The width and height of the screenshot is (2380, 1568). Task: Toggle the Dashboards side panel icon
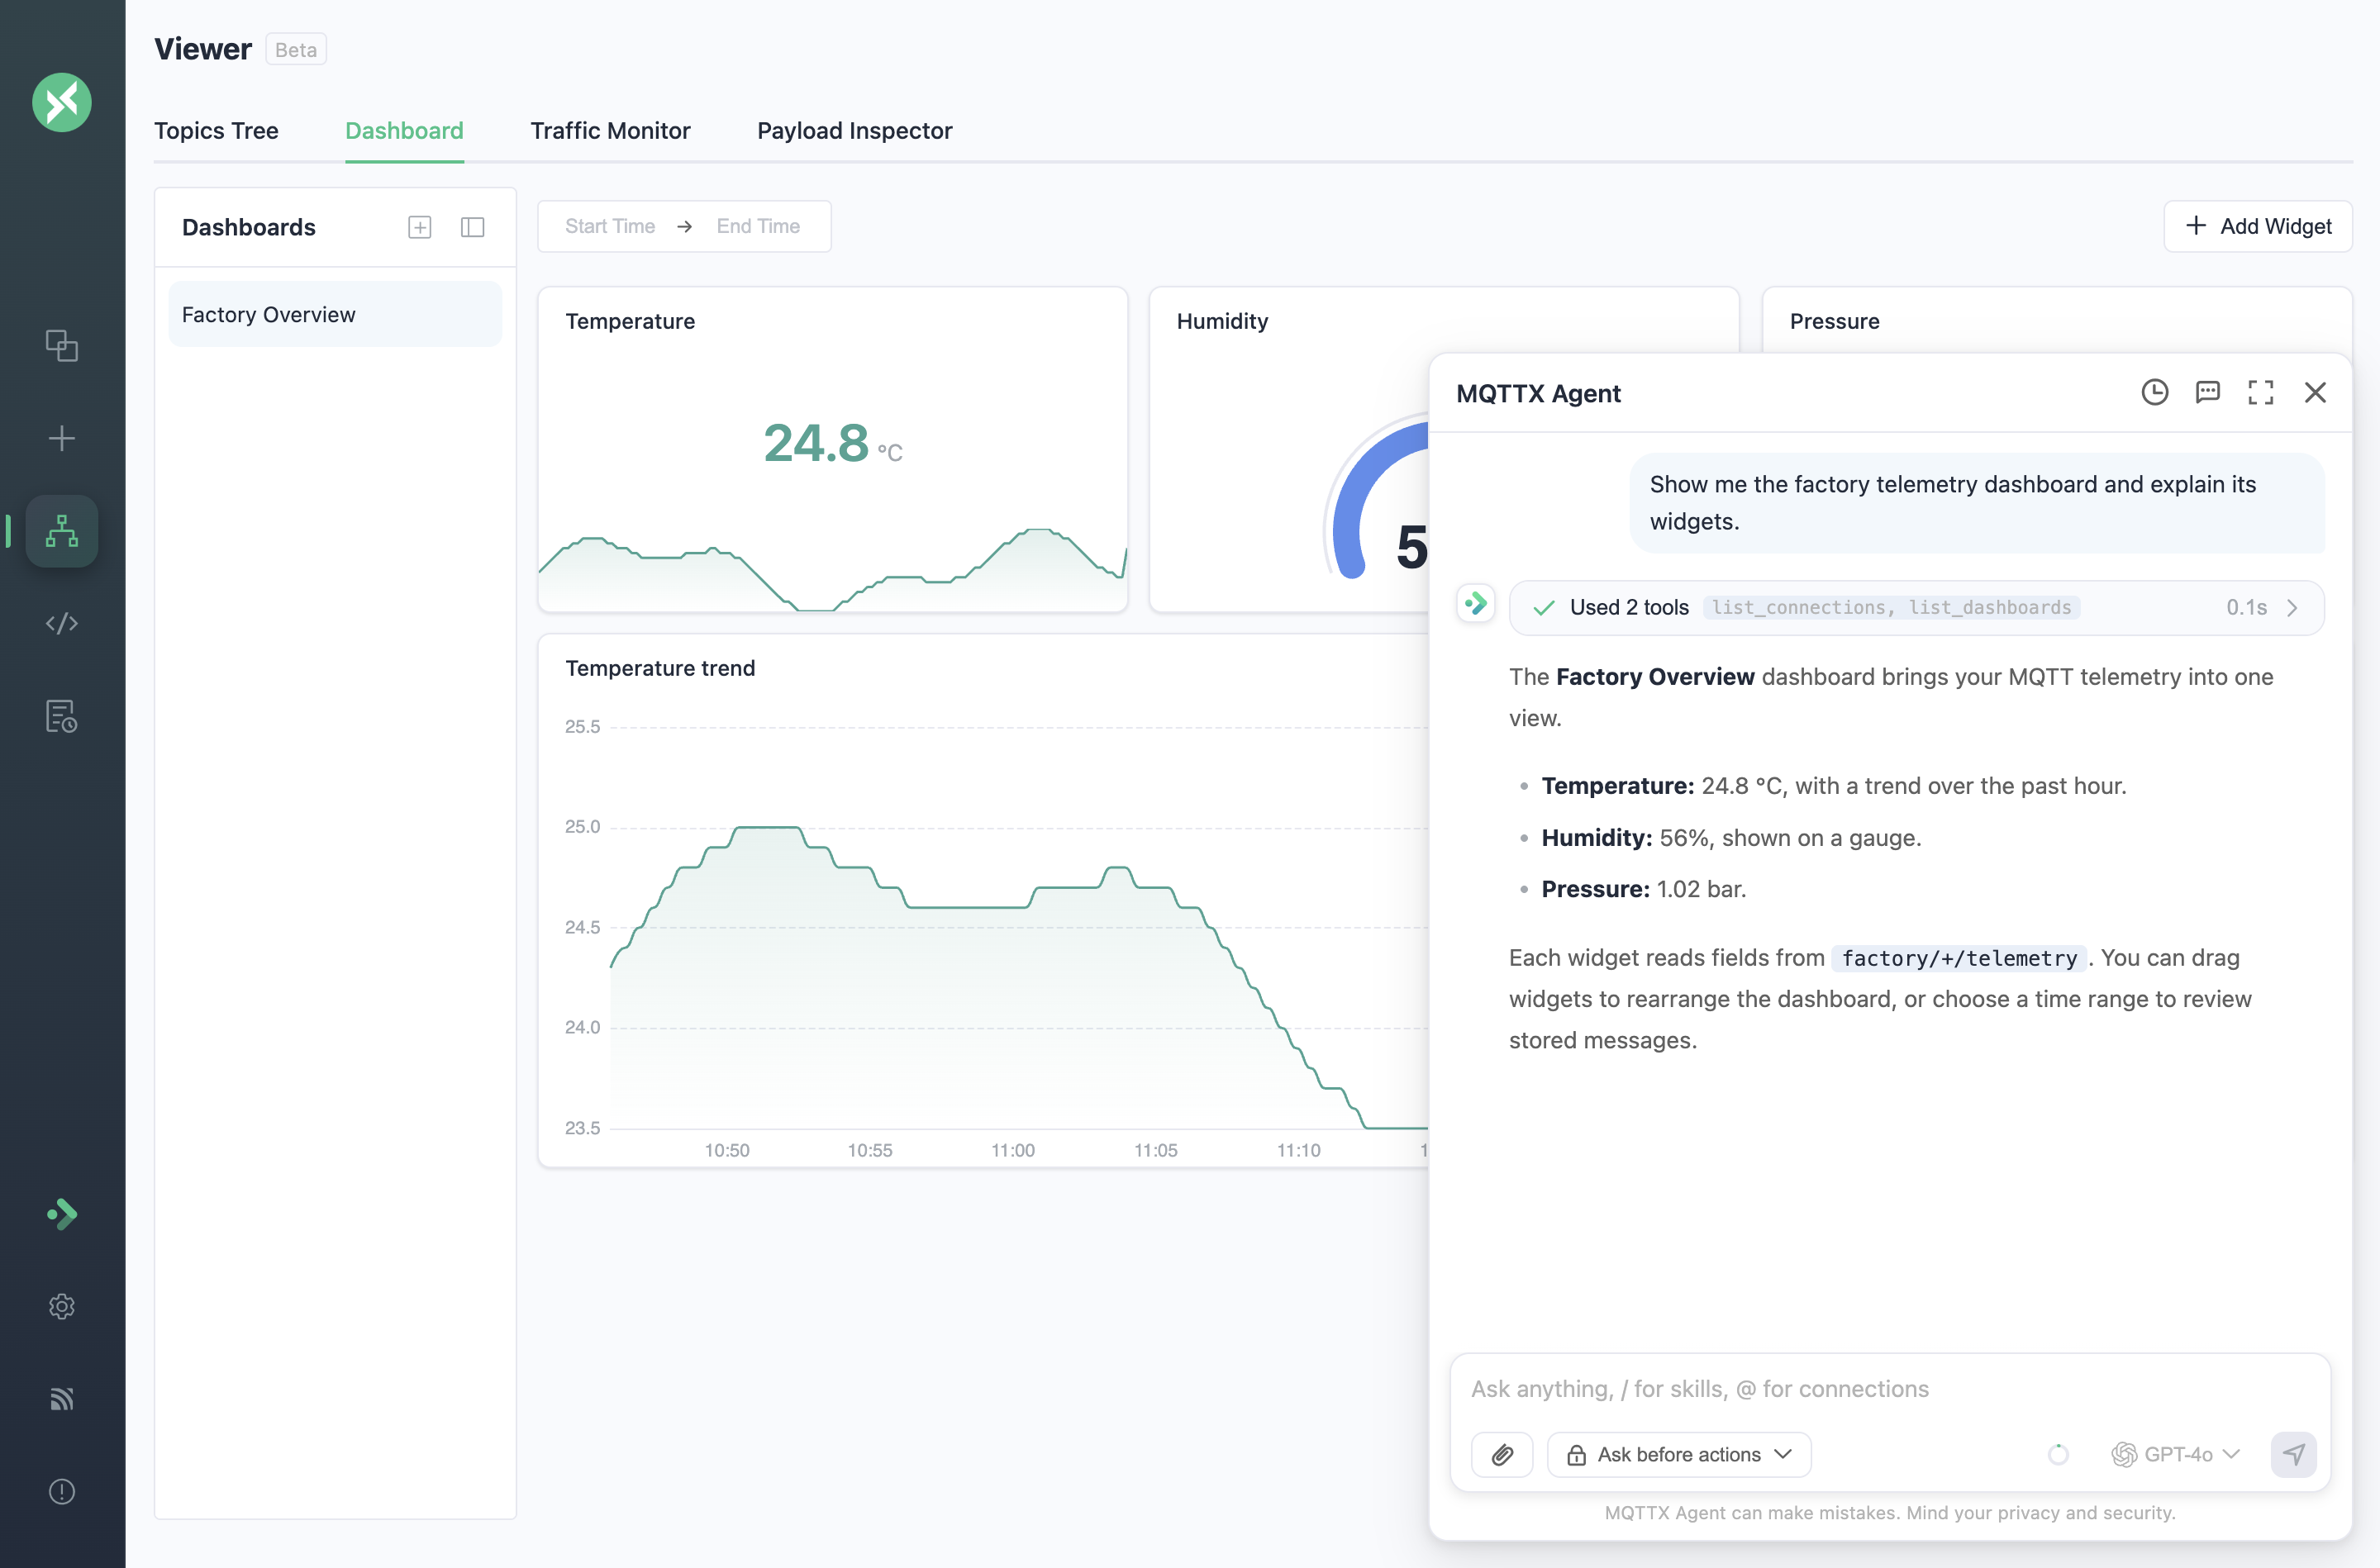473,227
